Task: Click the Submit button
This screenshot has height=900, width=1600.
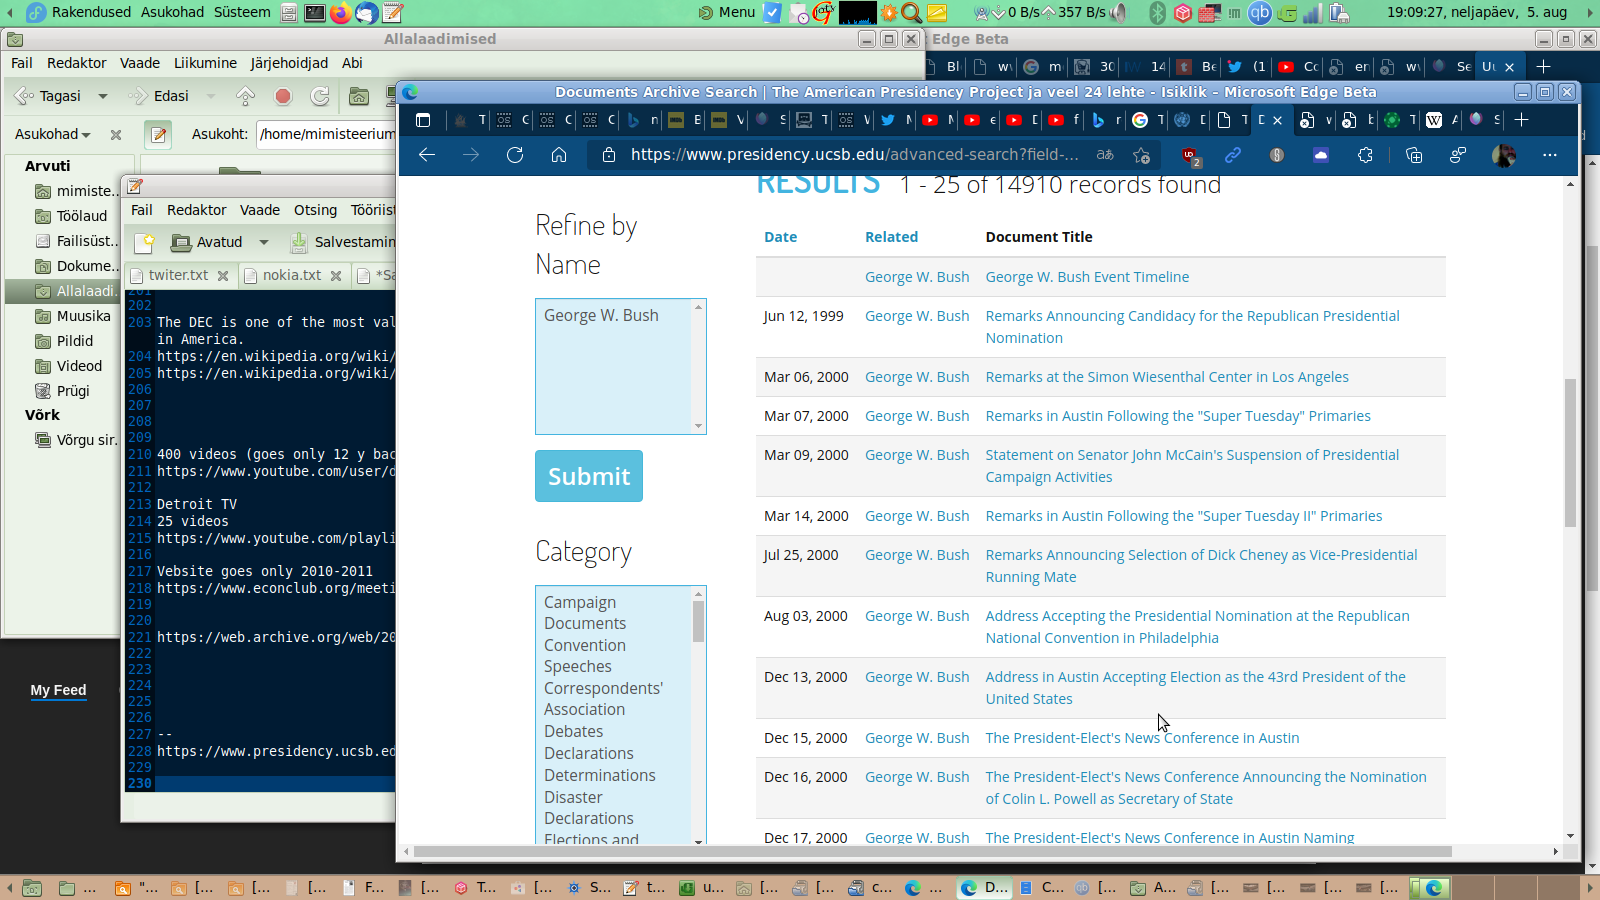Action: [589, 476]
